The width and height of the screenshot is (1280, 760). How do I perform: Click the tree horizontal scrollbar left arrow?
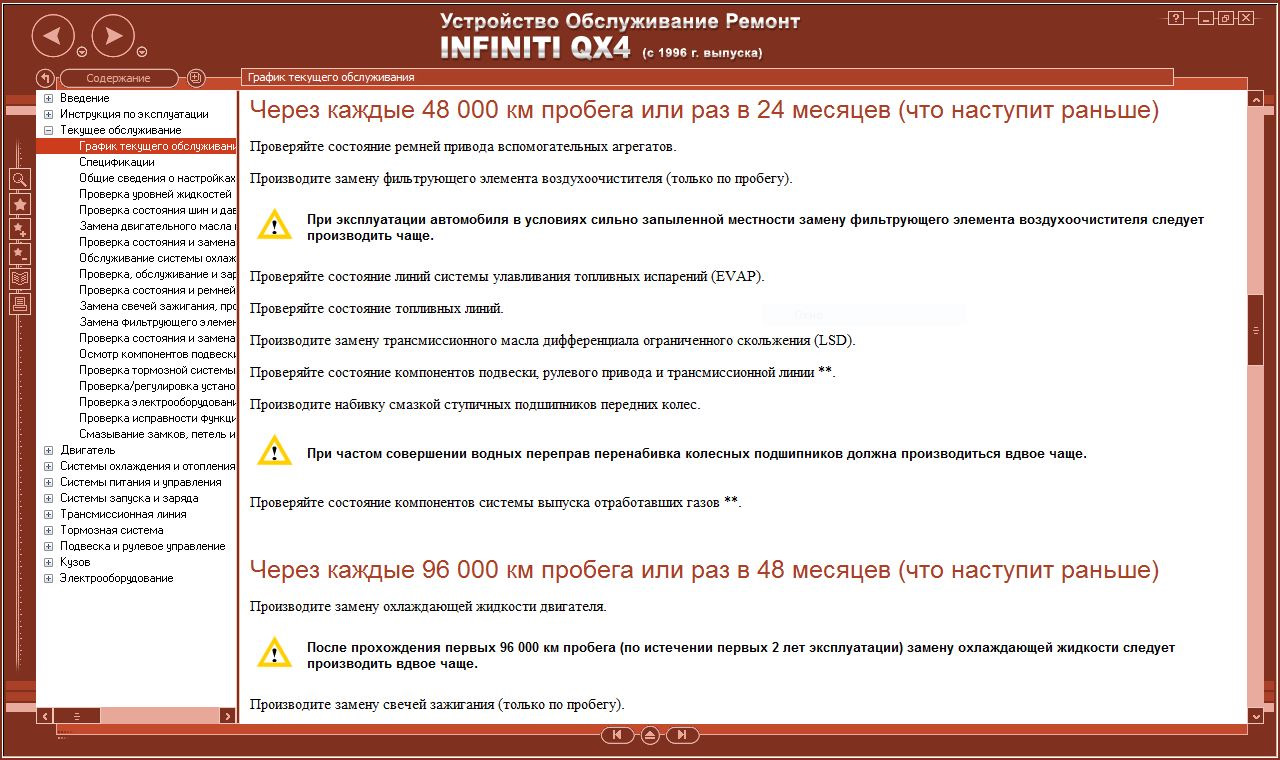44,716
